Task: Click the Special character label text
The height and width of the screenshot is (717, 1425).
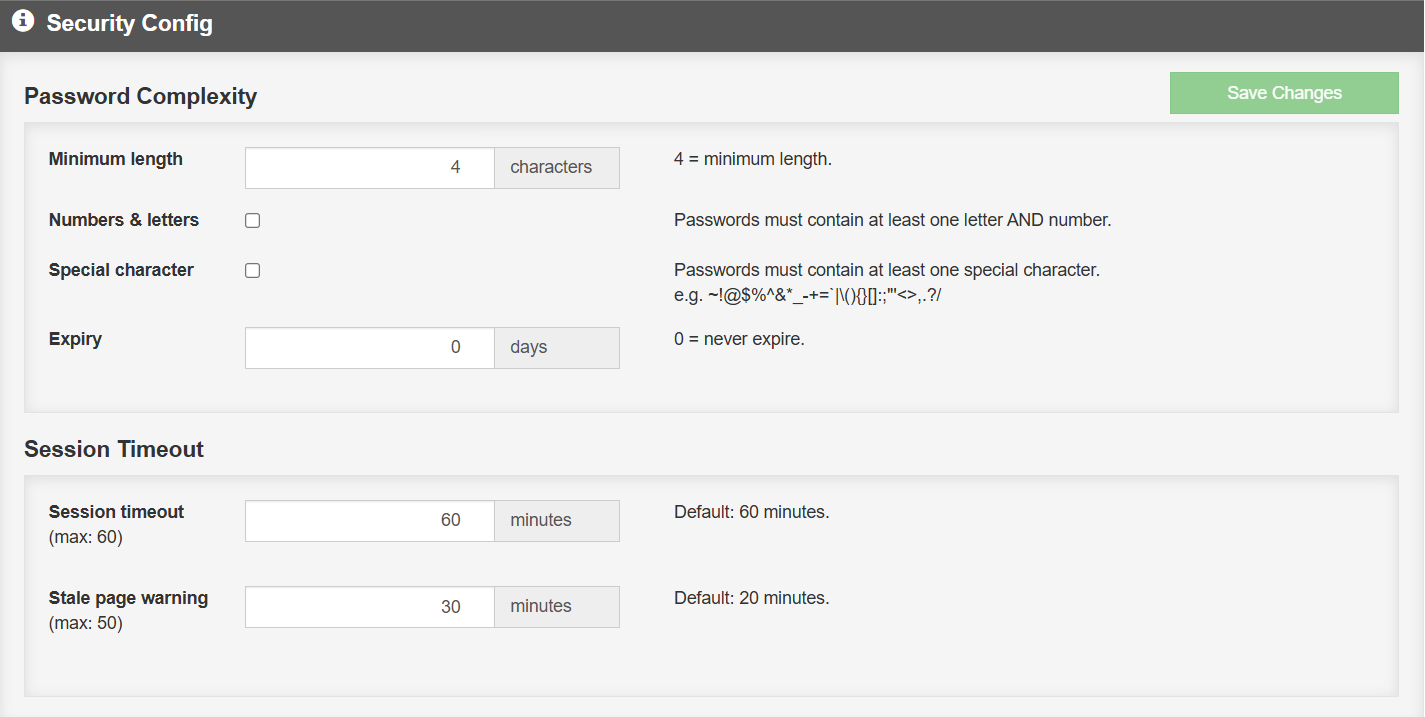Action: (x=121, y=270)
